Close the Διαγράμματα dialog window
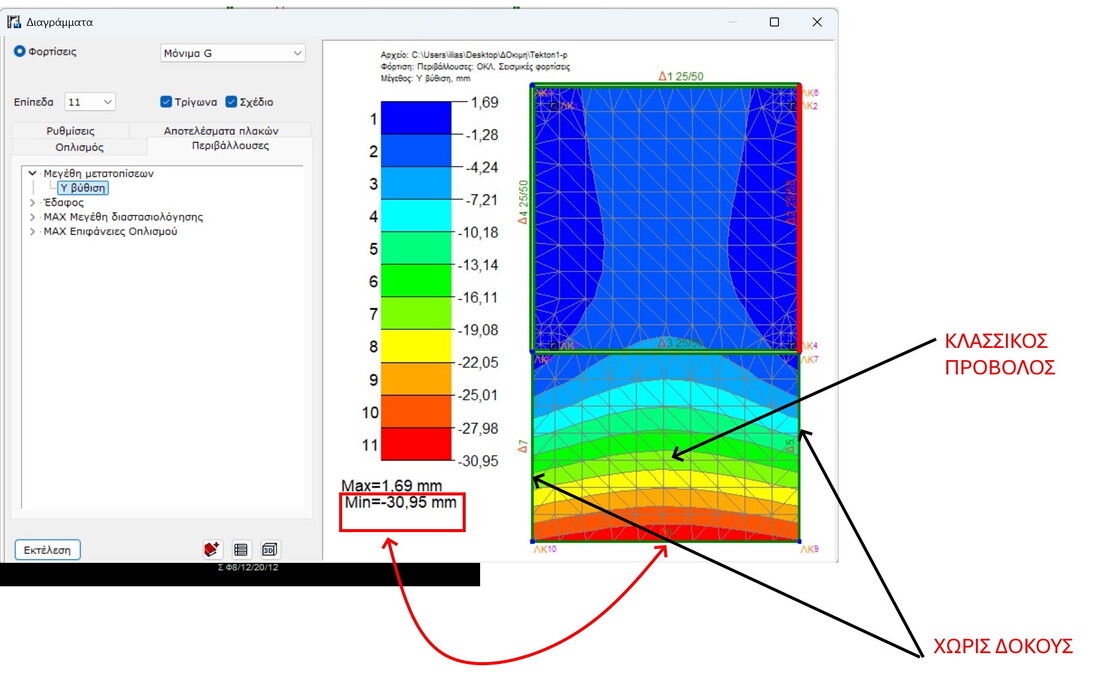Viewport: 1100px width, 679px height. [x=817, y=22]
